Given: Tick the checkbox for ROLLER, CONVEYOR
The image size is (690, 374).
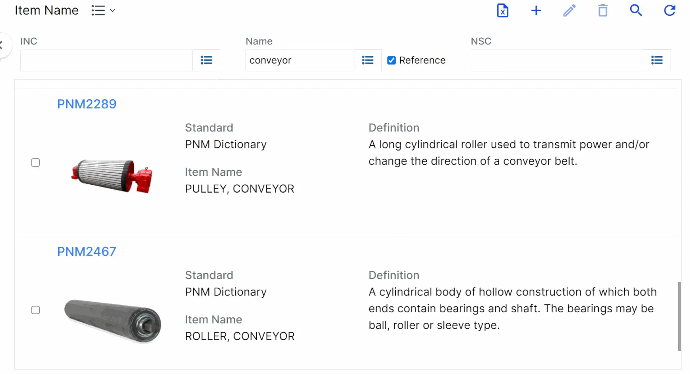Looking at the screenshot, I should (x=36, y=310).
